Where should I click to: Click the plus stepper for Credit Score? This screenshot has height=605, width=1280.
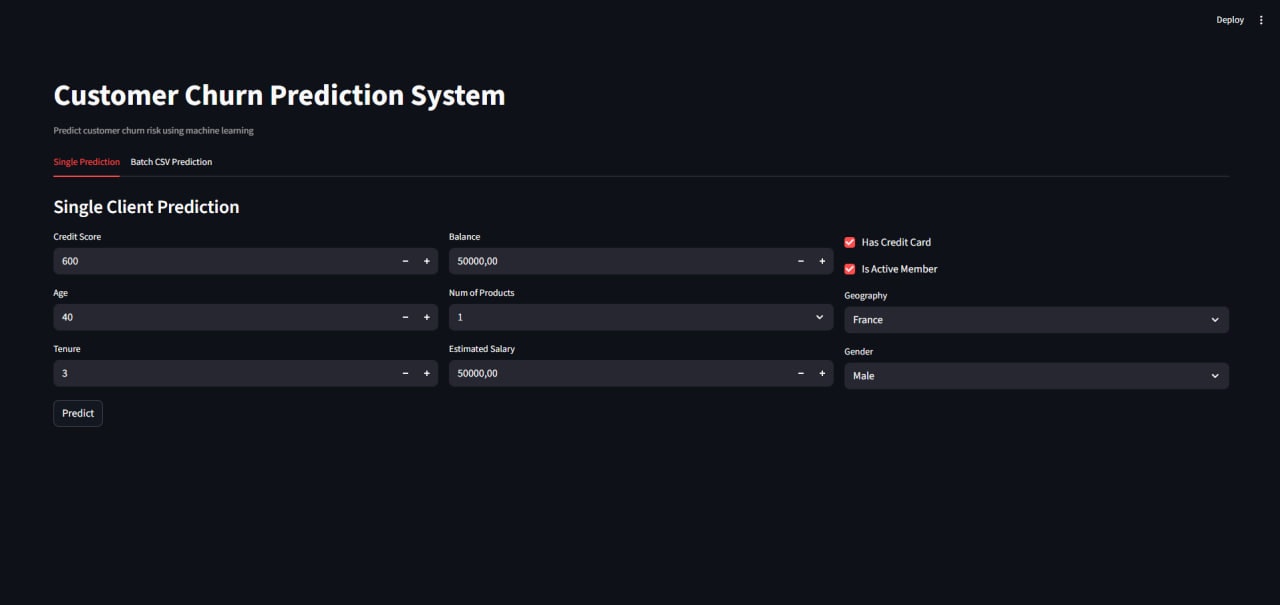coord(426,261)
